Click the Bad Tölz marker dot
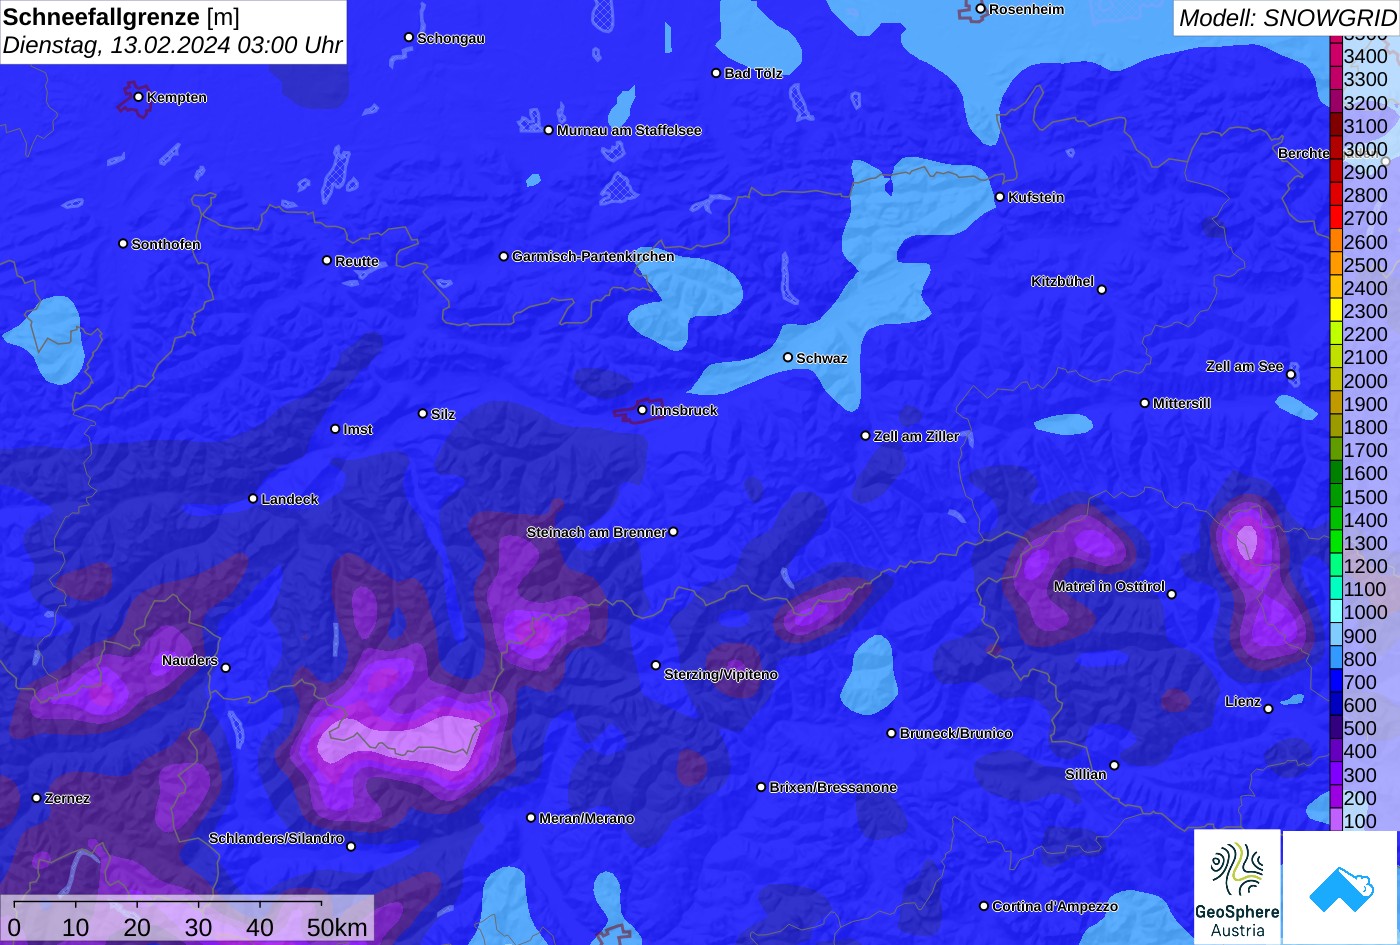This screenshot has height=945, width=1400. click(x=716, y=73)
